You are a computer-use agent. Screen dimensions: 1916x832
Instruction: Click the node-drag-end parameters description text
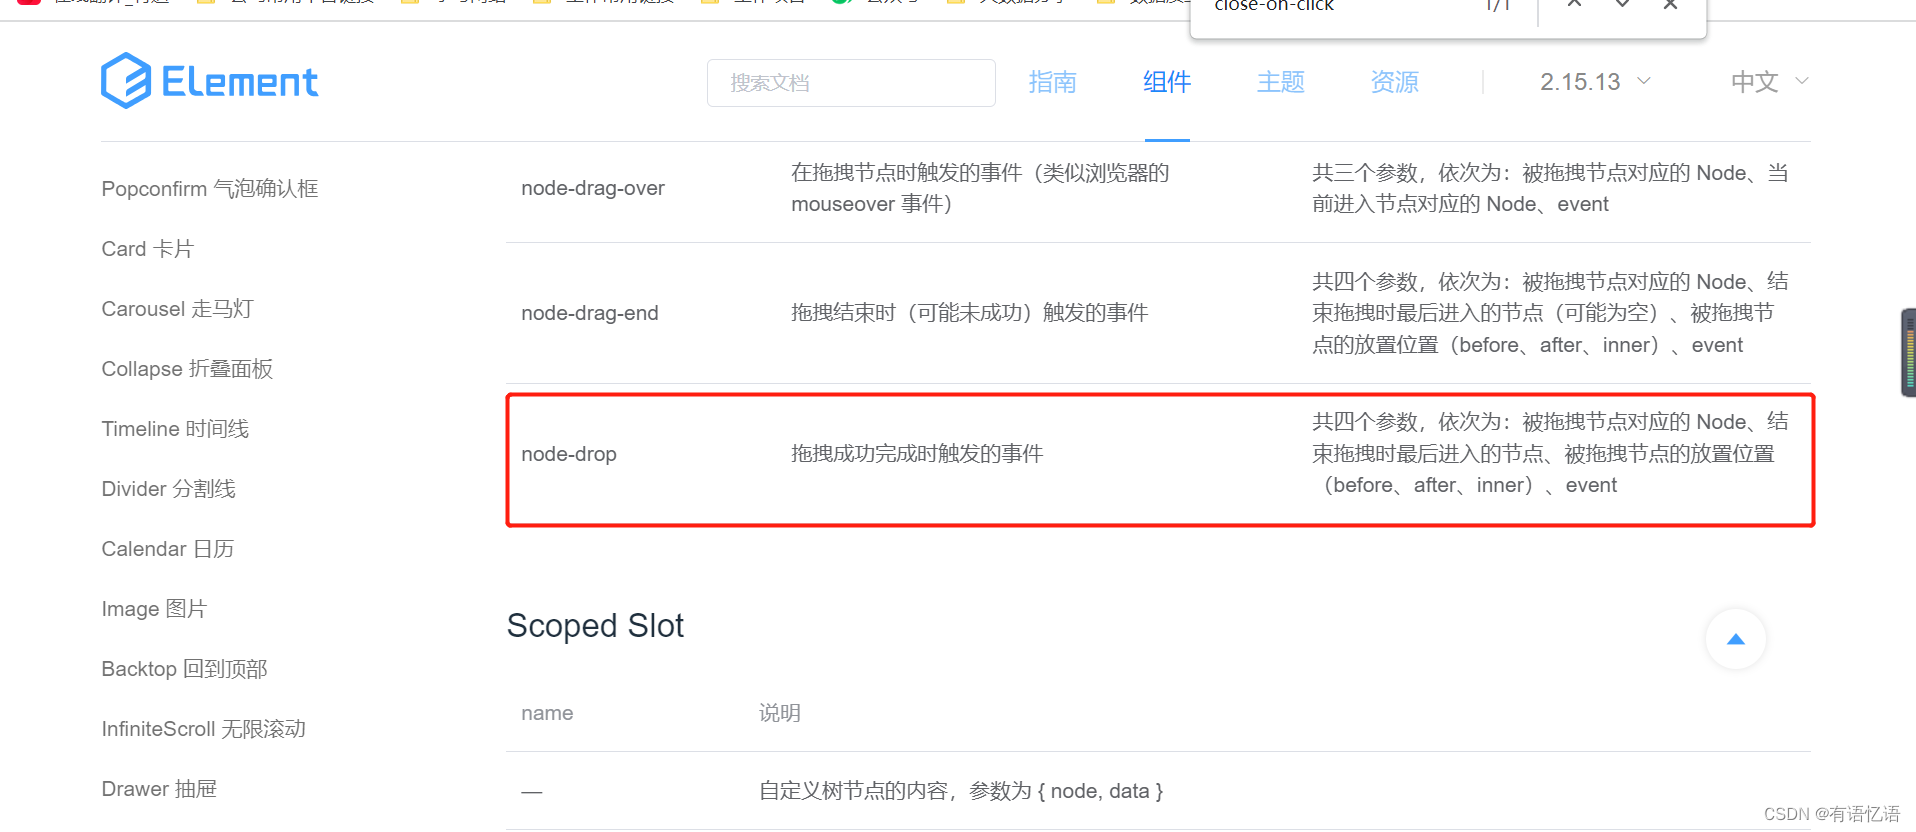1550,313
